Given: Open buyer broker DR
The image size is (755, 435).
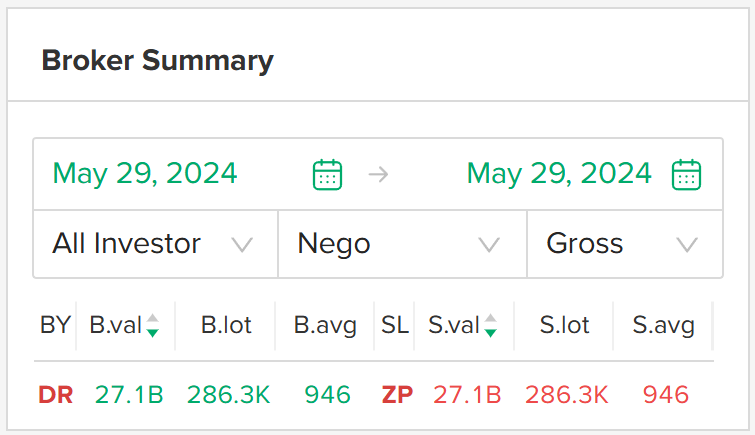Looking at the screenshot, I should (x=56, y=395).
